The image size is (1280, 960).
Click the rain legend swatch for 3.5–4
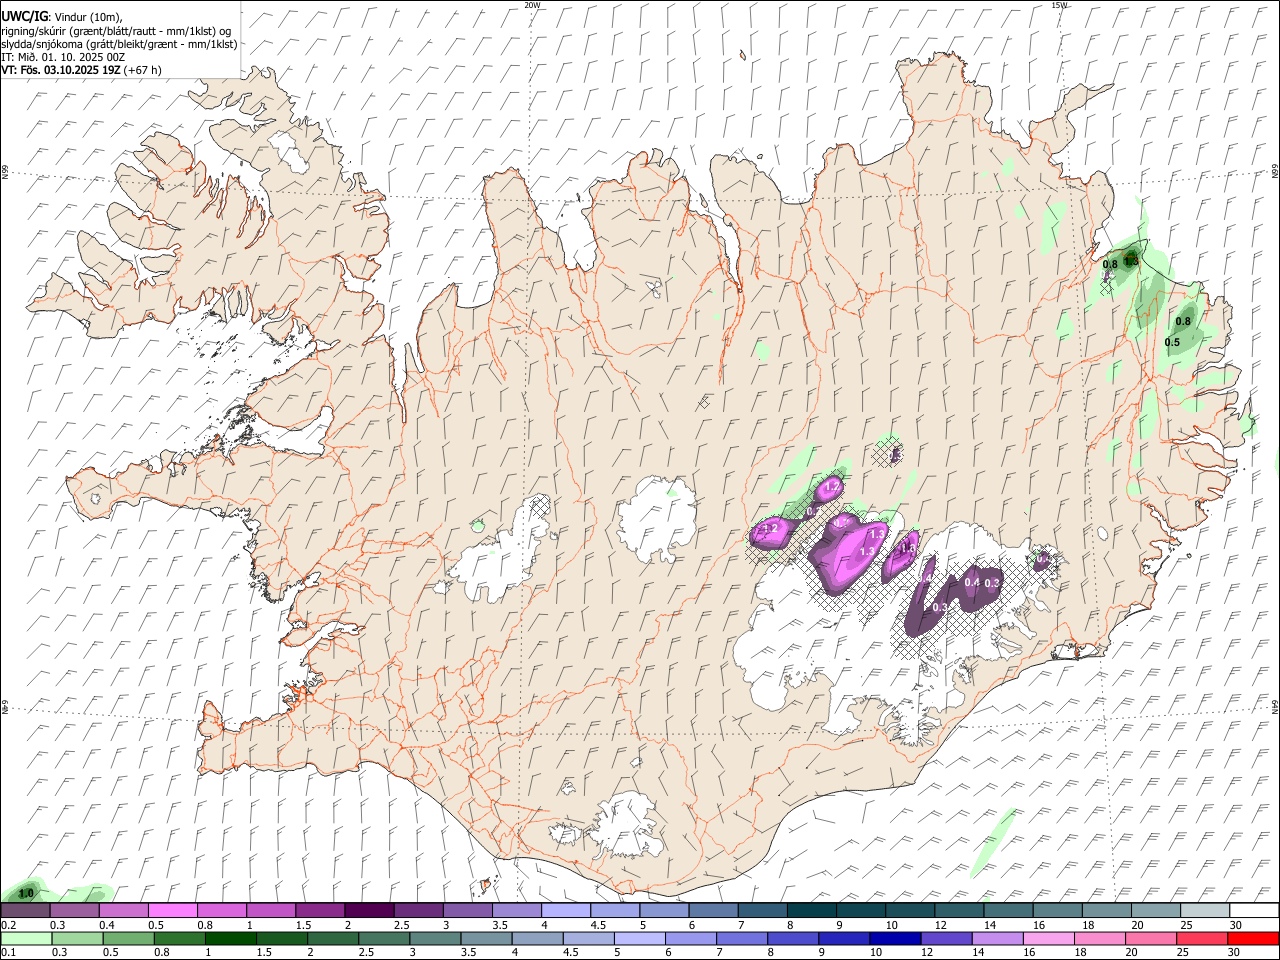pos(486,938)
